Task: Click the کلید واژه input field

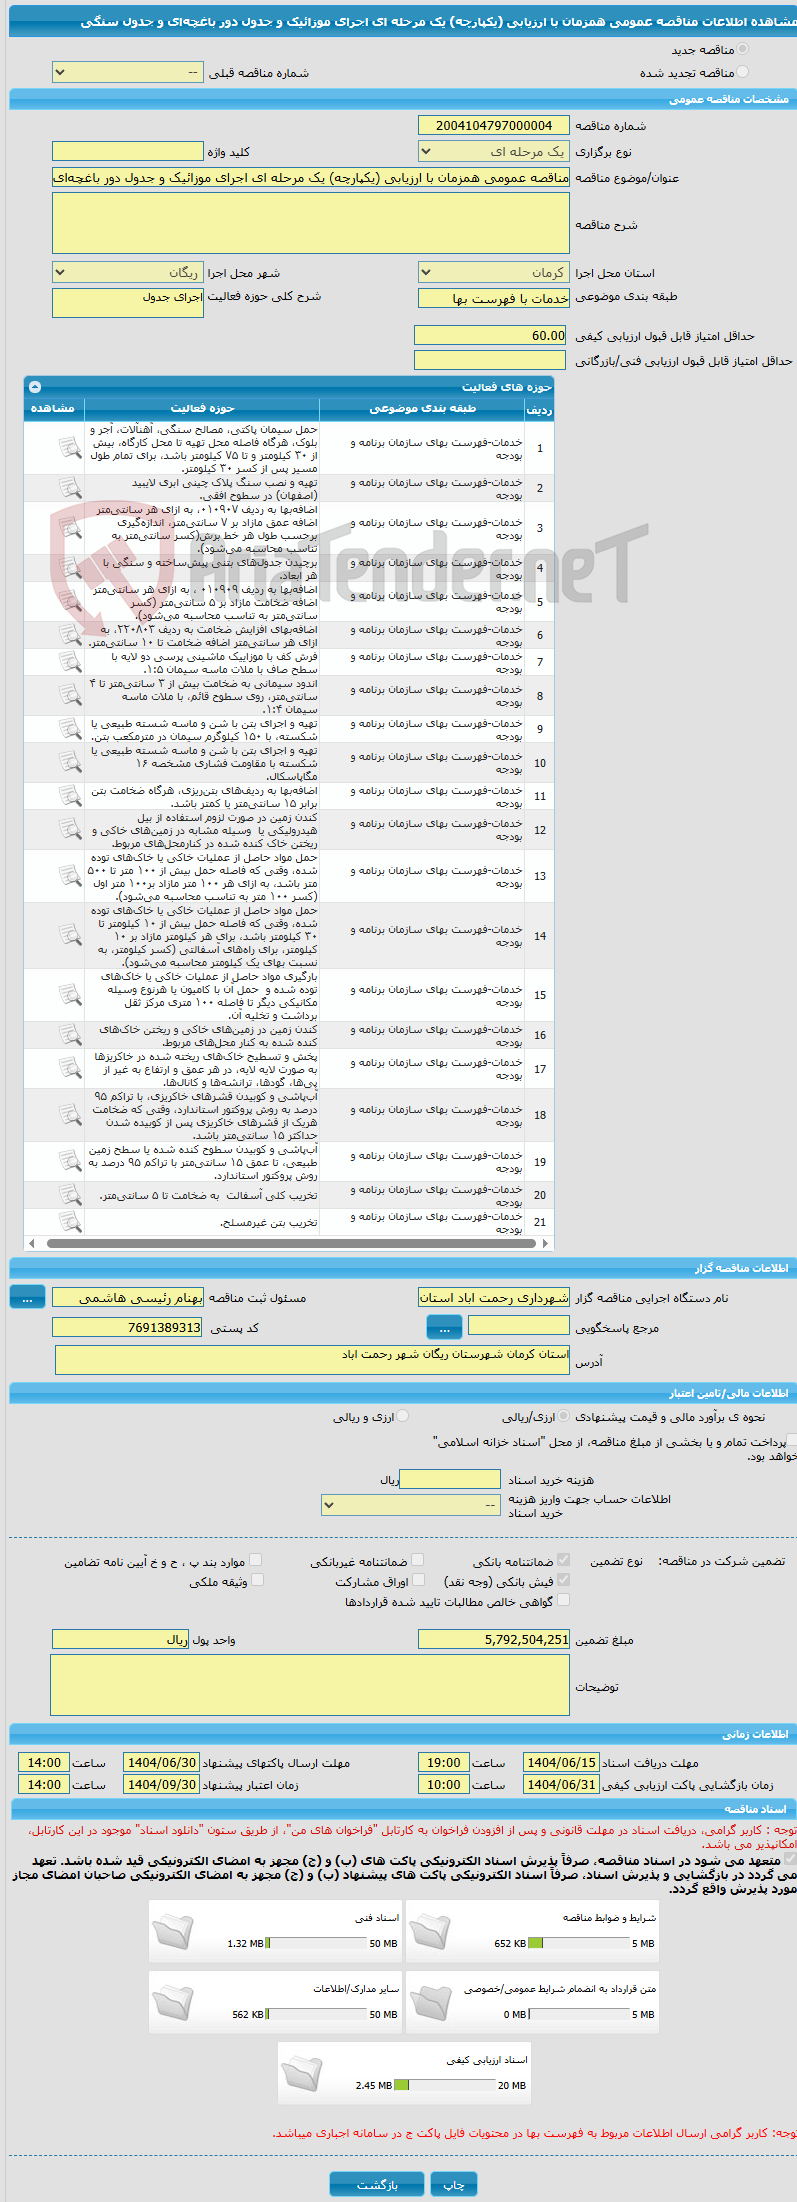Action: [127, 151]
